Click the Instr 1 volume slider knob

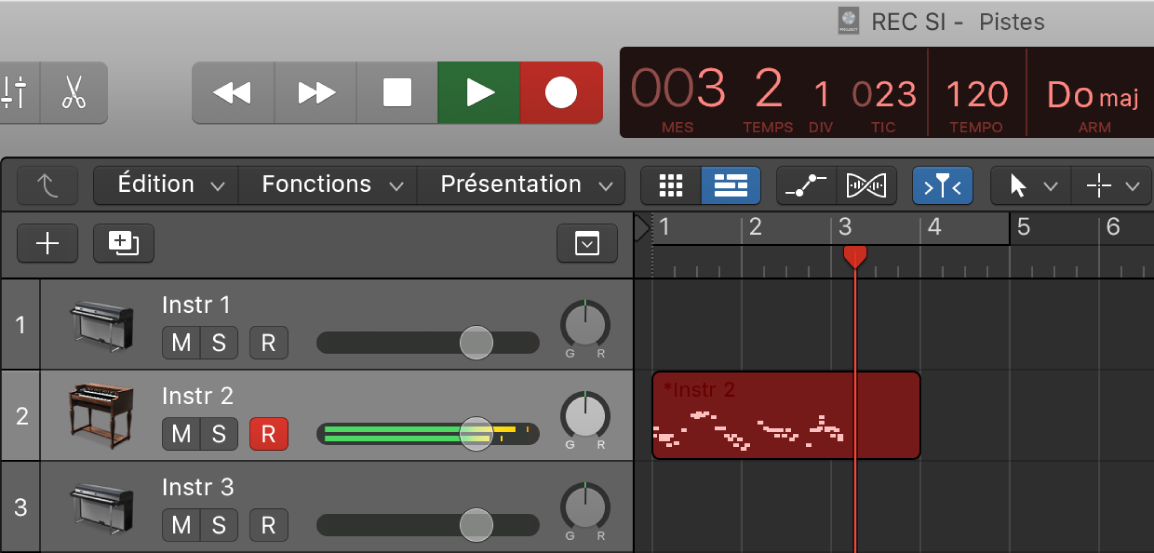(476, 343)
